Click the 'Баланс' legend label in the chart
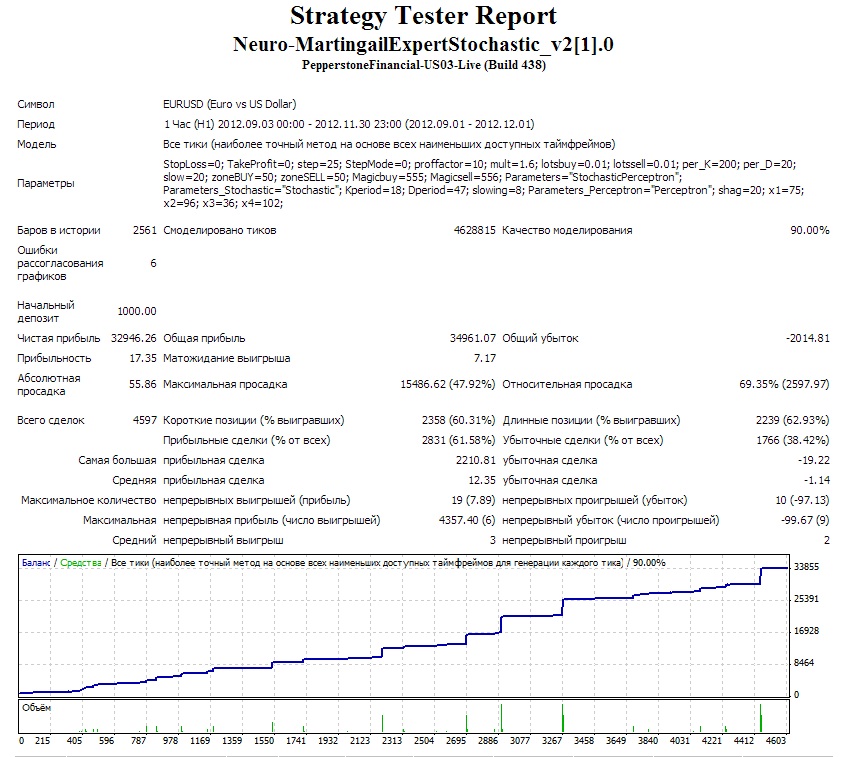 (x=36, y=563)
